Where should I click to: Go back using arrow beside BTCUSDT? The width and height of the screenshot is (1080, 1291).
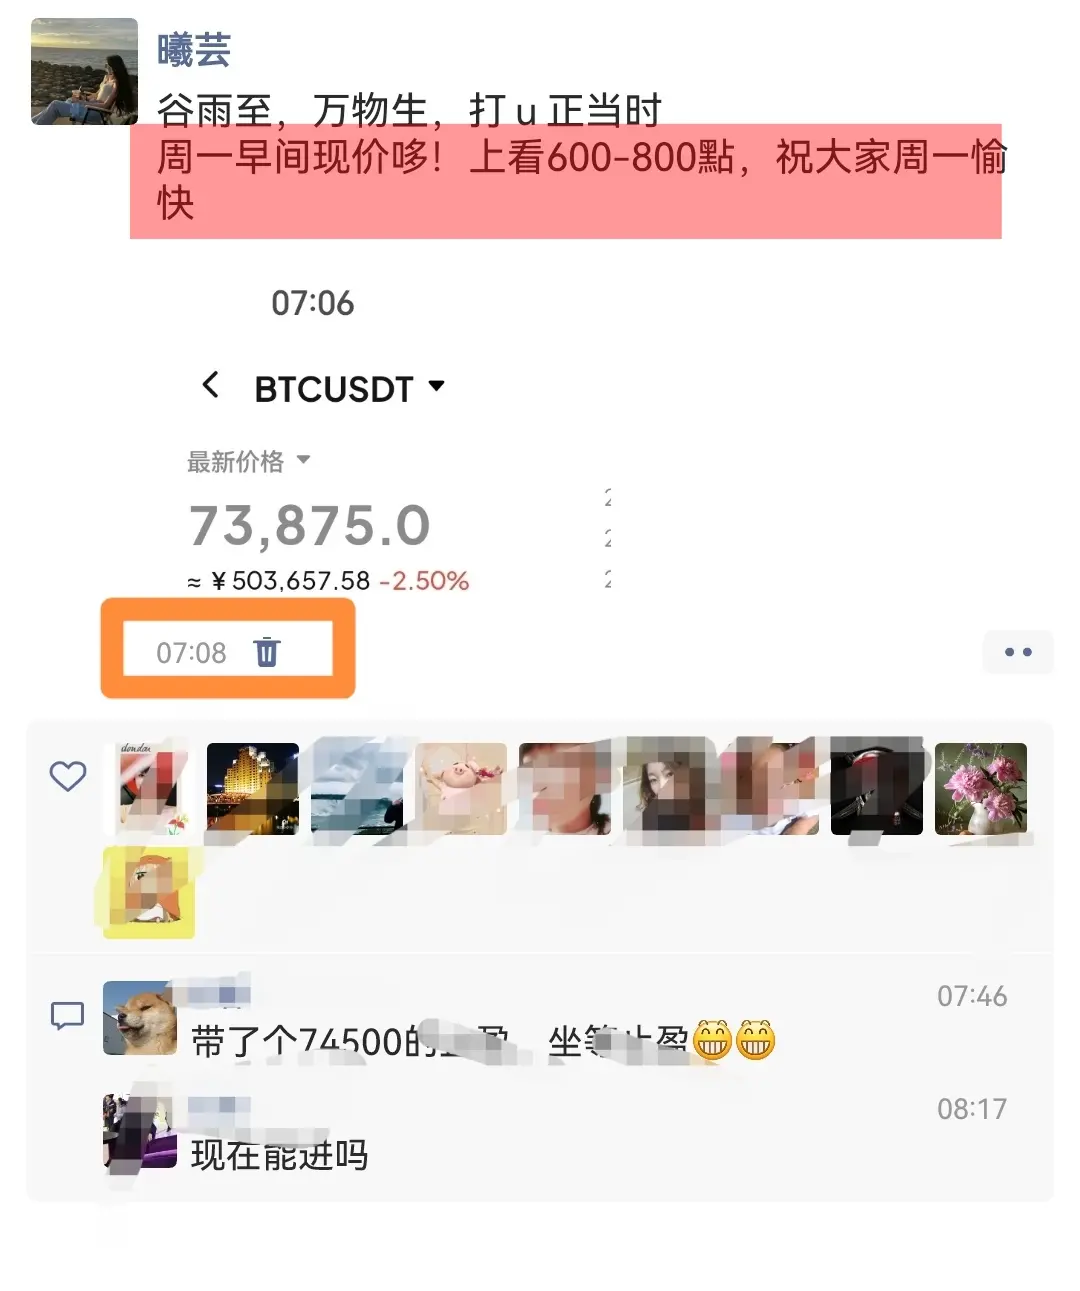pos(210,385)
